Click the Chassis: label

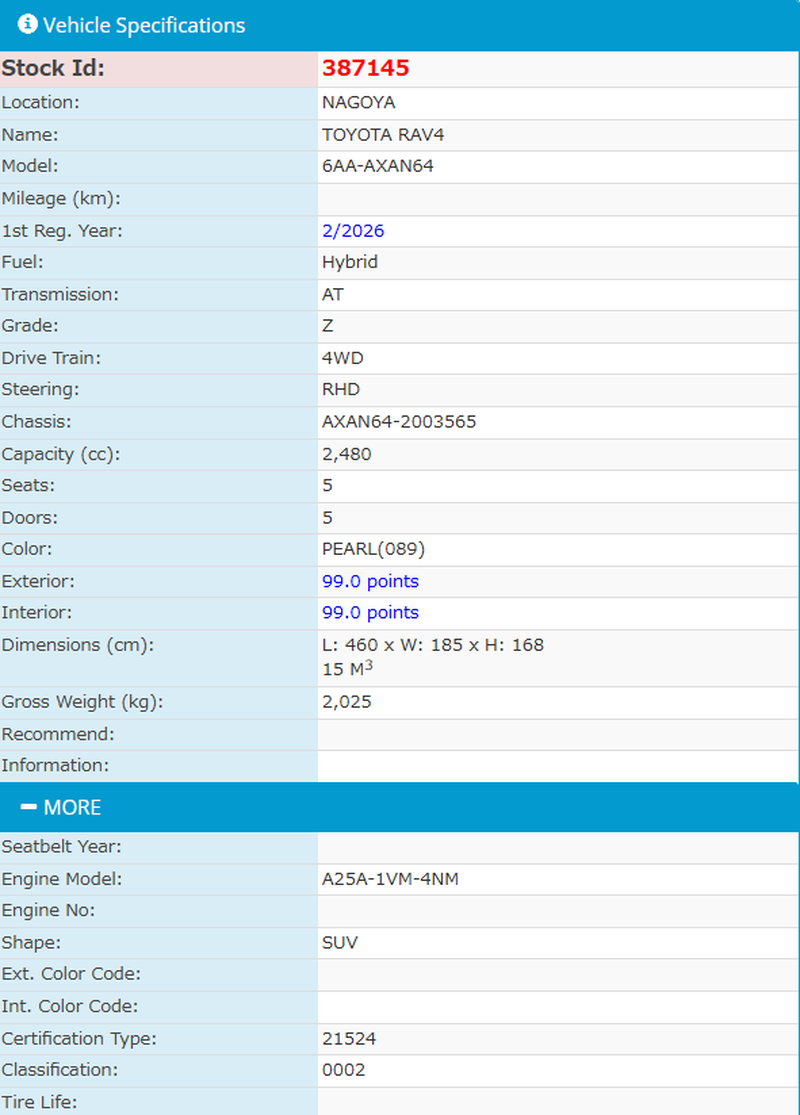point(37,422)
